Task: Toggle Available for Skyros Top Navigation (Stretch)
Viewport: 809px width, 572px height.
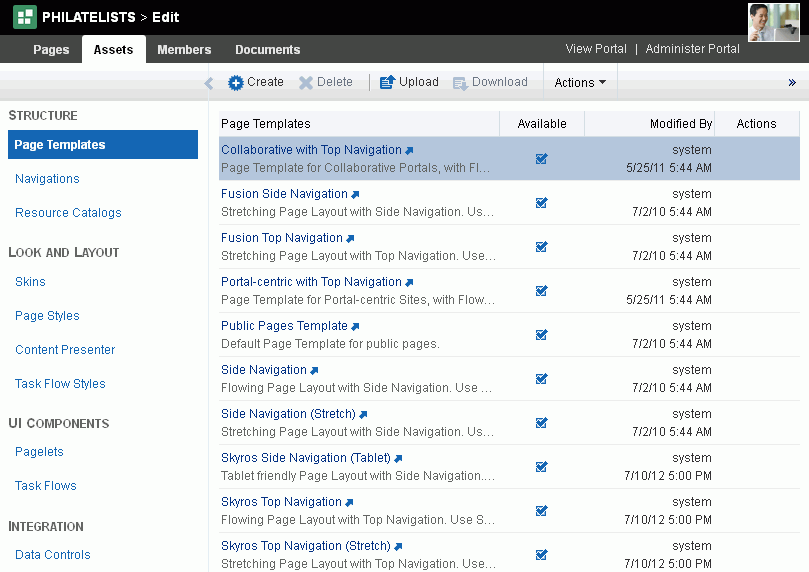Action: (541, 554)
